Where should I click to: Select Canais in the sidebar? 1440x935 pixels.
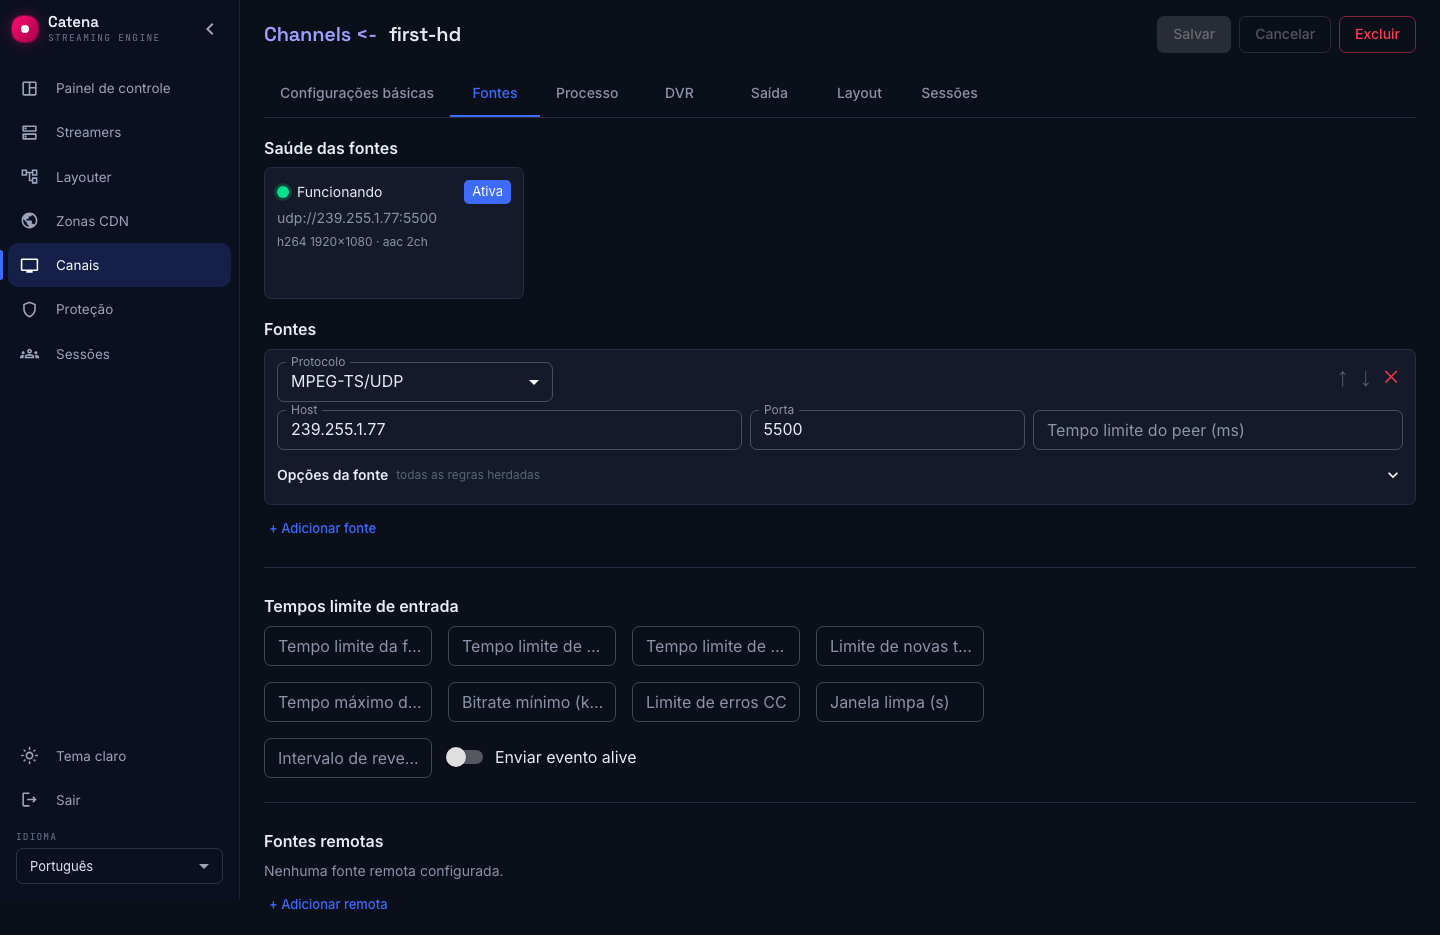pos(119,265)
